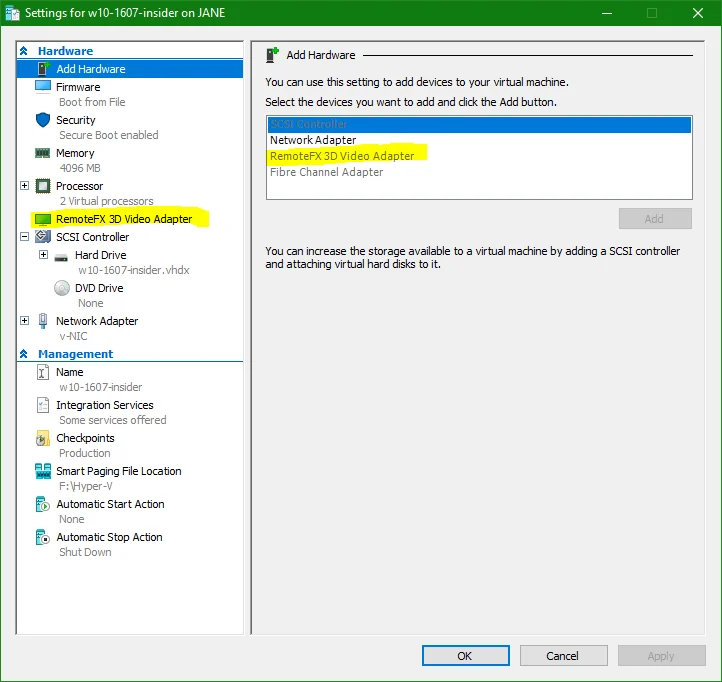
Task: Select RemoteFX 3D Video Adapter in device list
Action: point(479,156)
